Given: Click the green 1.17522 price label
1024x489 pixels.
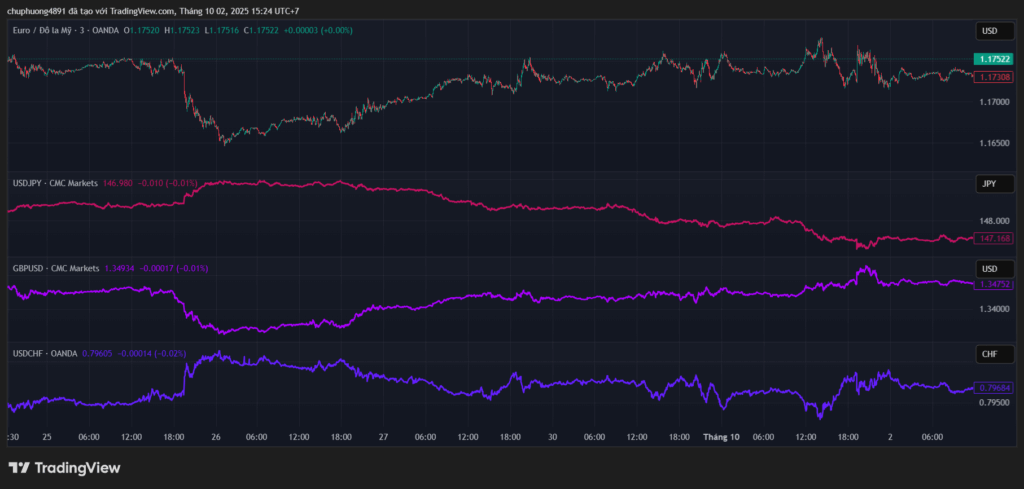Looking at the screenshot, I should 993,60.
